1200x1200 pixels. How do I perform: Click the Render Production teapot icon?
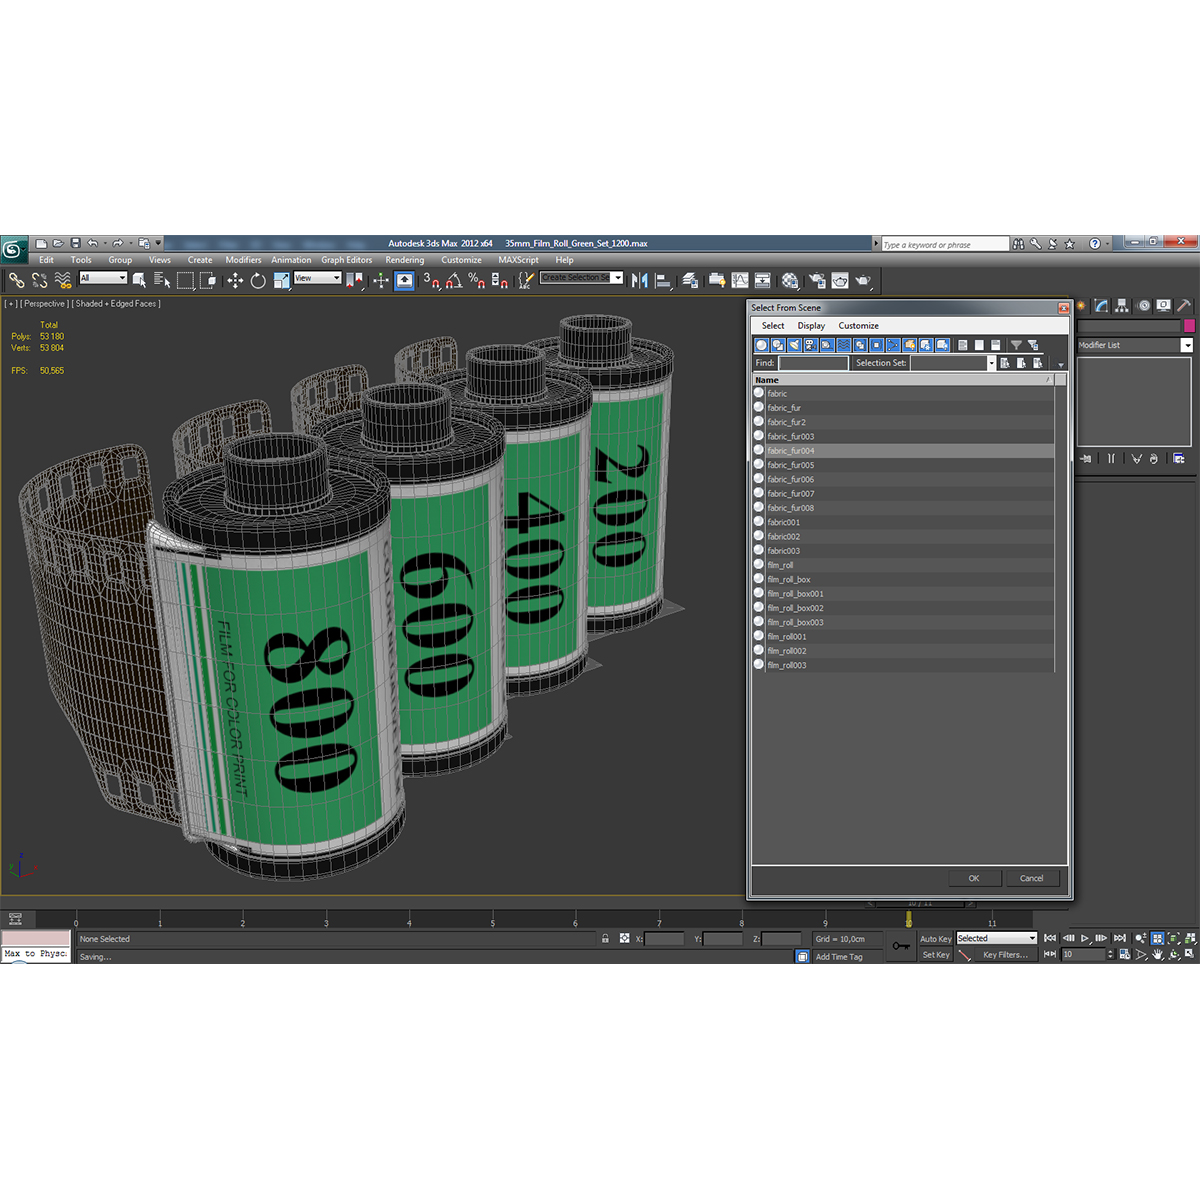863,281
